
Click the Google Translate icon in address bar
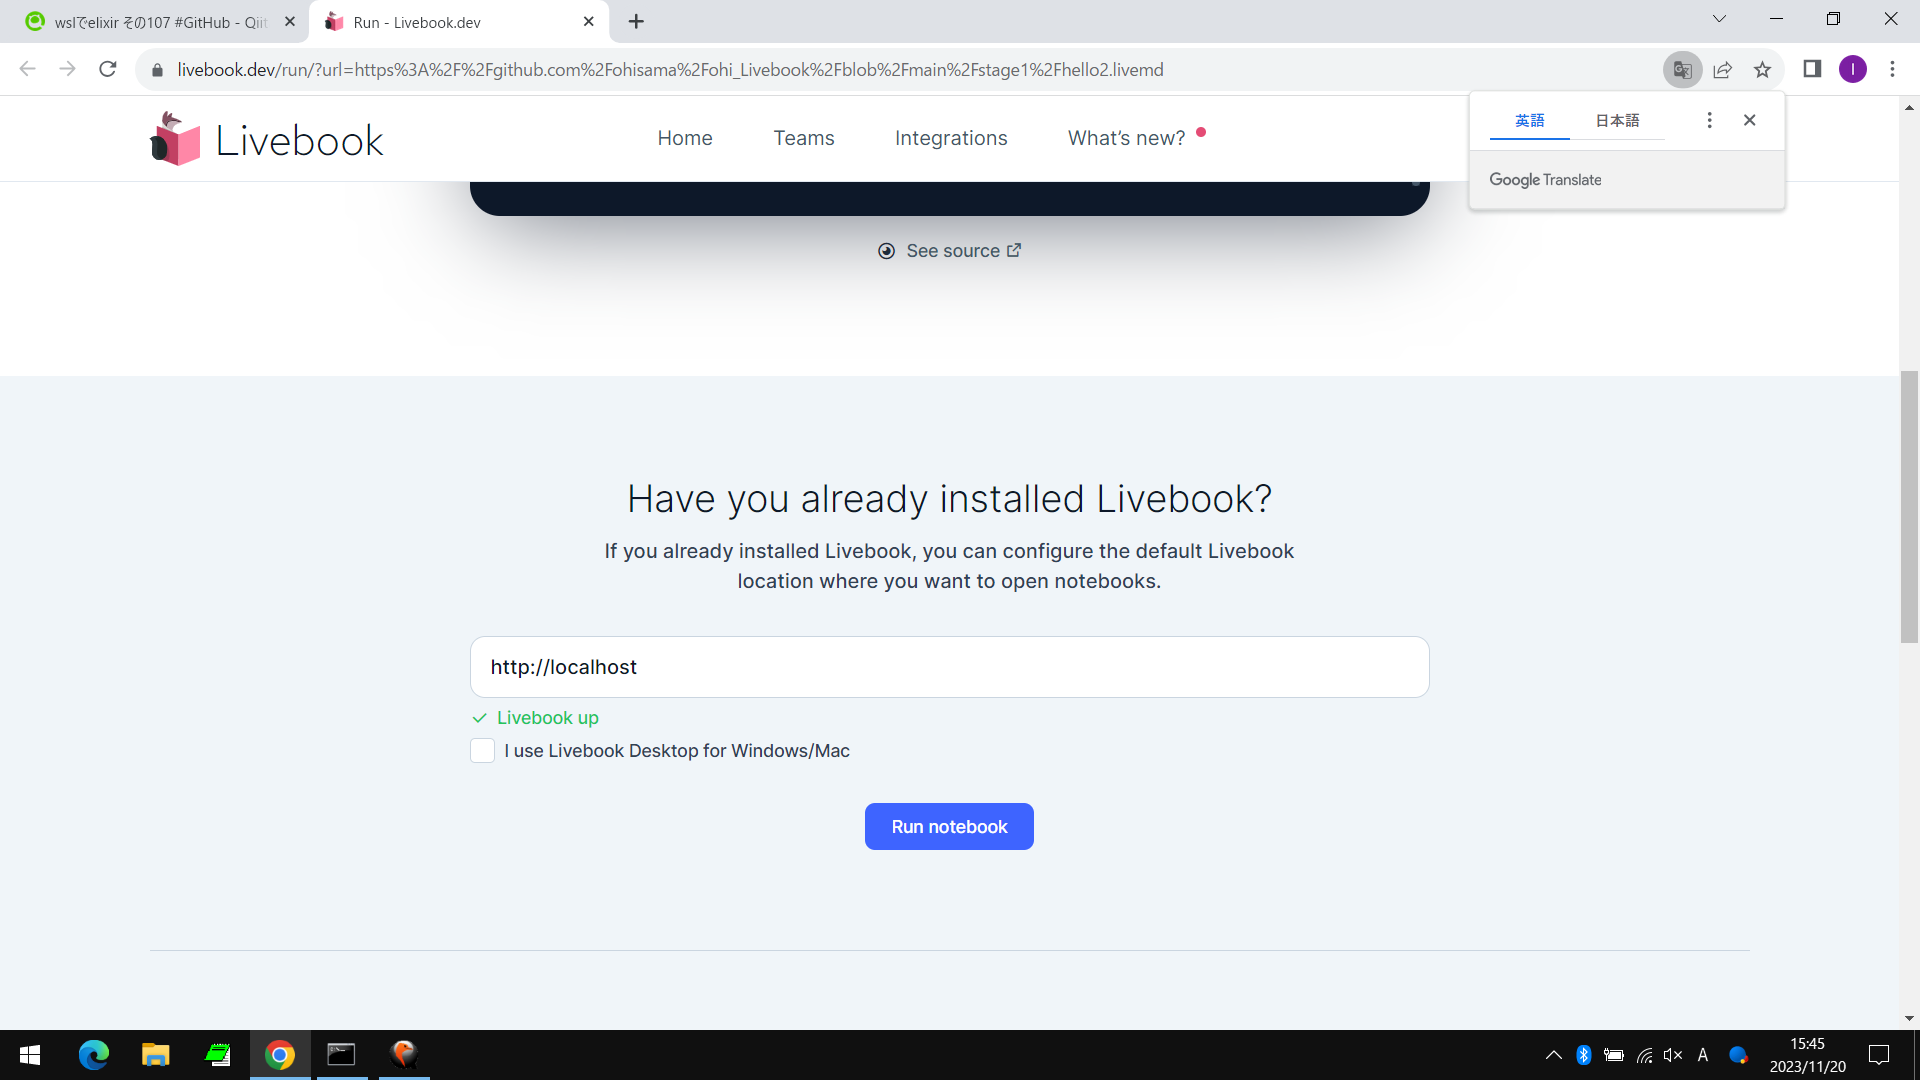[1682, 70]
